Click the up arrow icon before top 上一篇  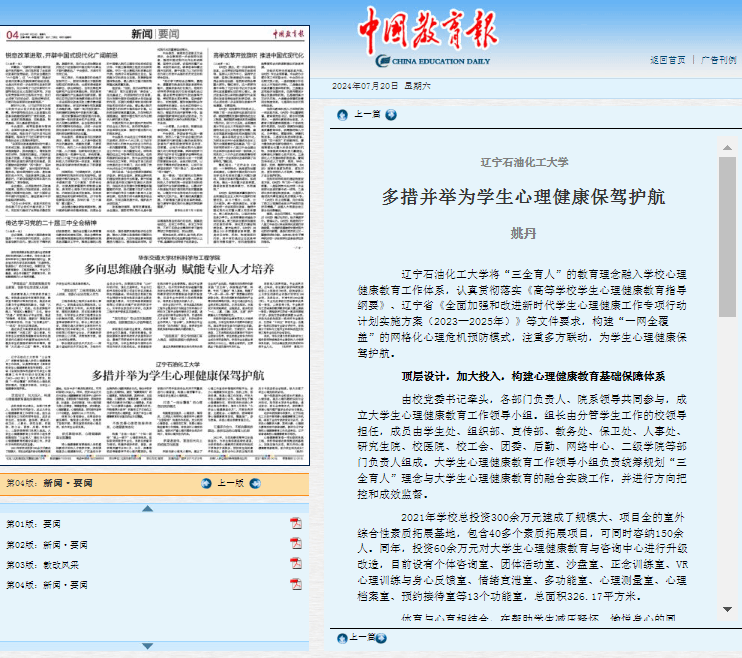343,114
